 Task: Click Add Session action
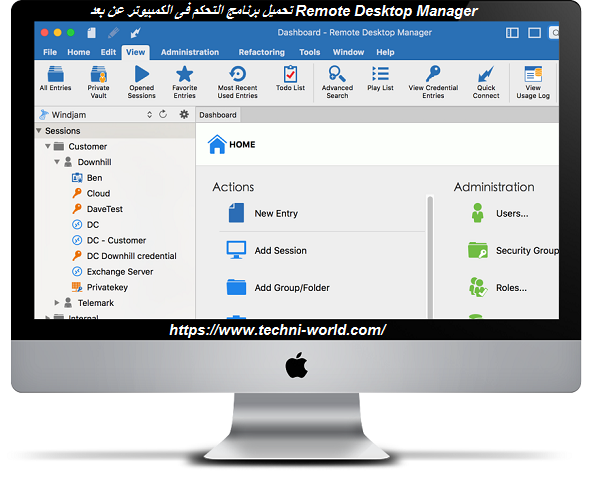[280, 251]
